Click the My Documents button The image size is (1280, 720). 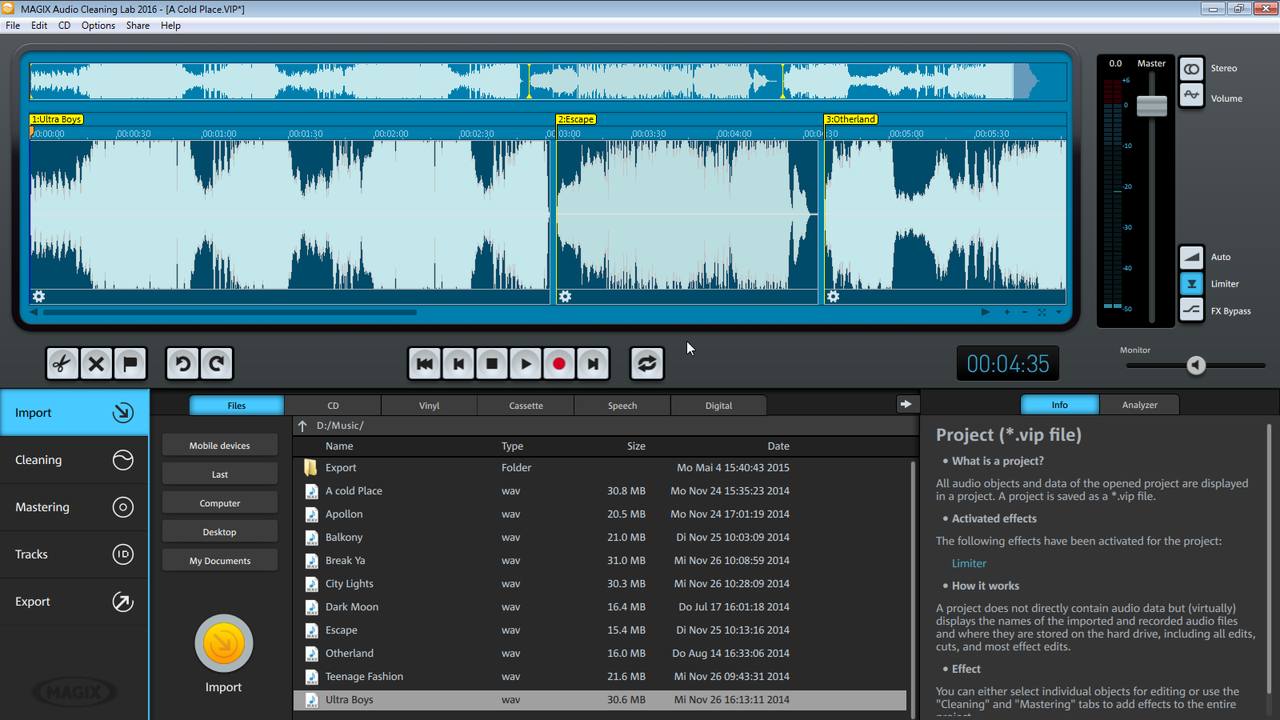click(x=220, y=561)
